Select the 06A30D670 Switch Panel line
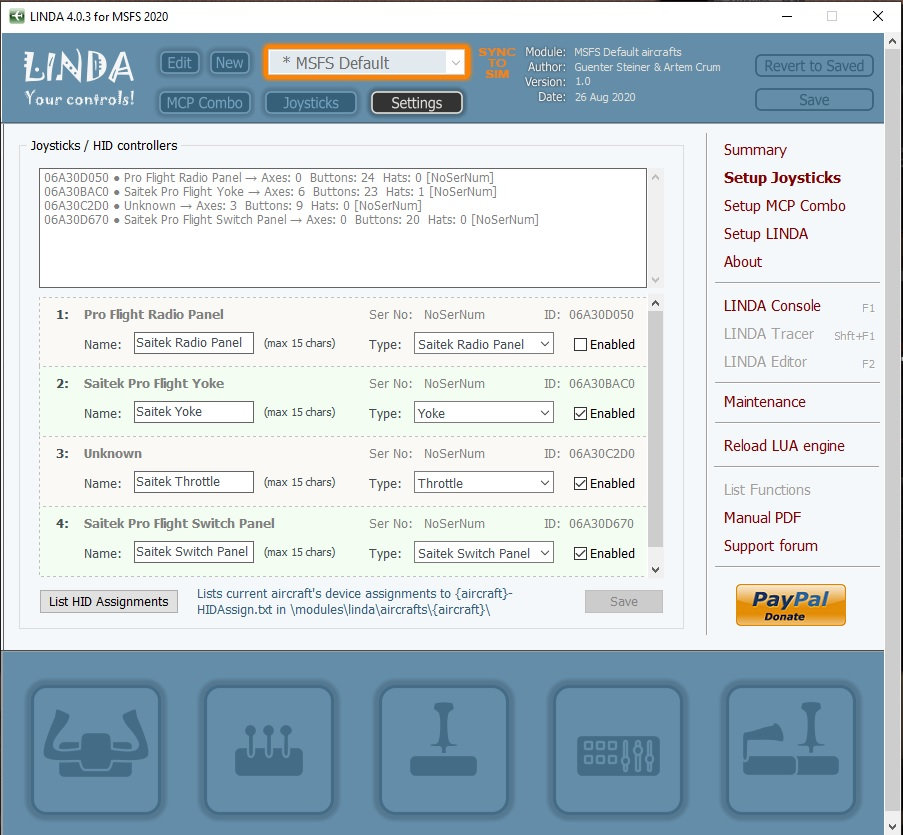Screen dimensions: 903x835 [x=291, y=219]
